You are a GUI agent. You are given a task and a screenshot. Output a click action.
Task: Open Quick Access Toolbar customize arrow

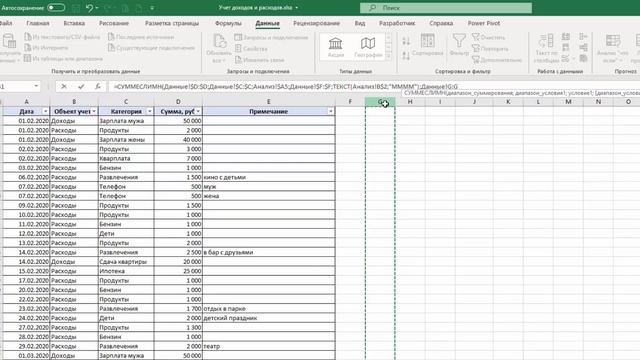point(152,8)
